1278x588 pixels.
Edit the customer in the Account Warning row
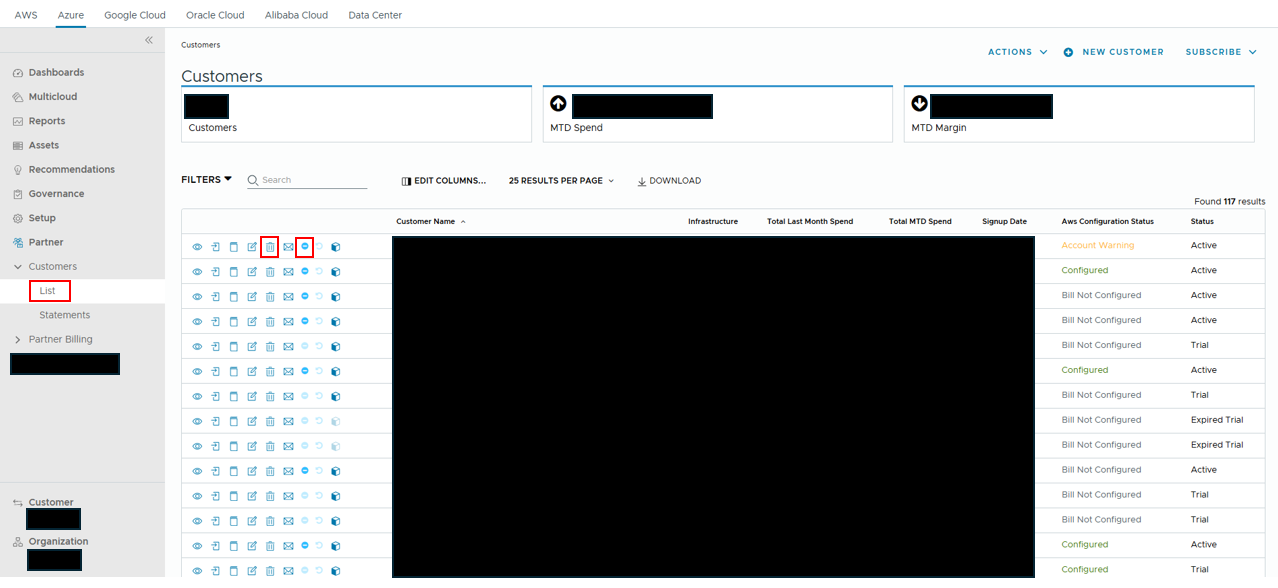[x=252, y=246]
